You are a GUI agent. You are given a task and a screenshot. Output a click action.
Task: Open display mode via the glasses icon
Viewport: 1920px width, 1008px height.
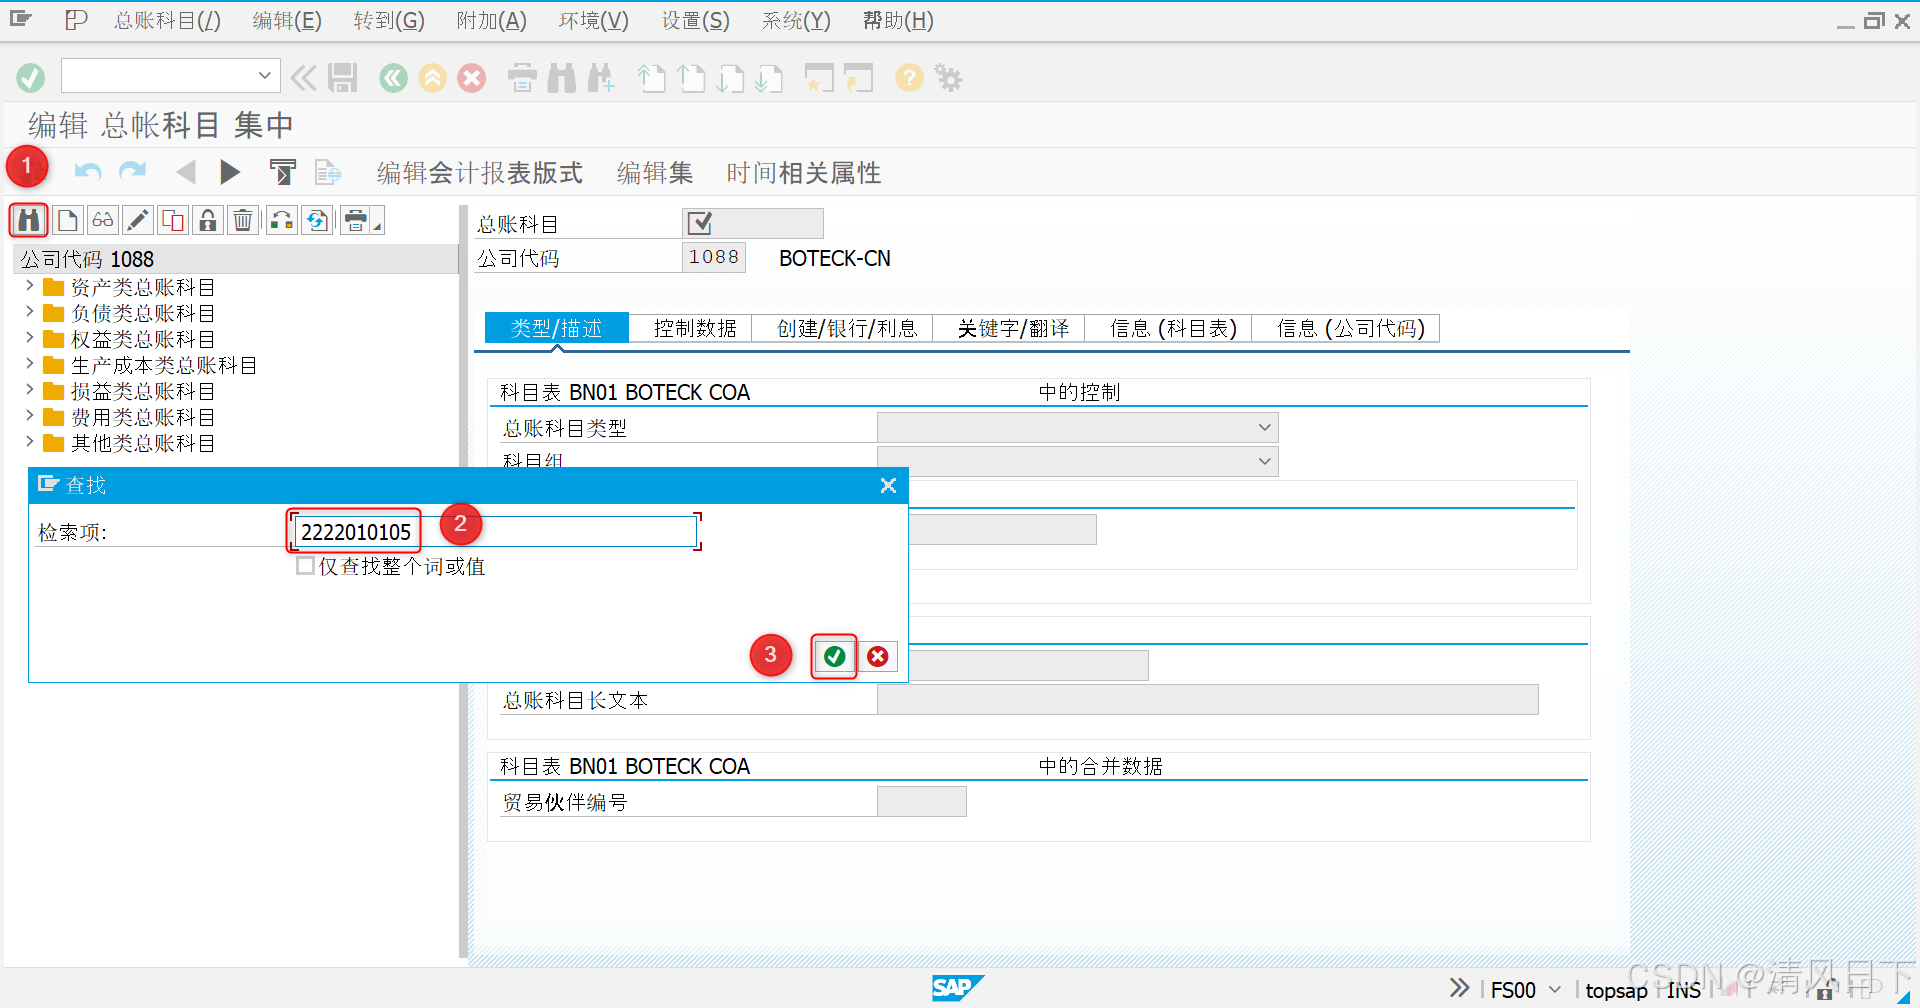coord(102,220)
